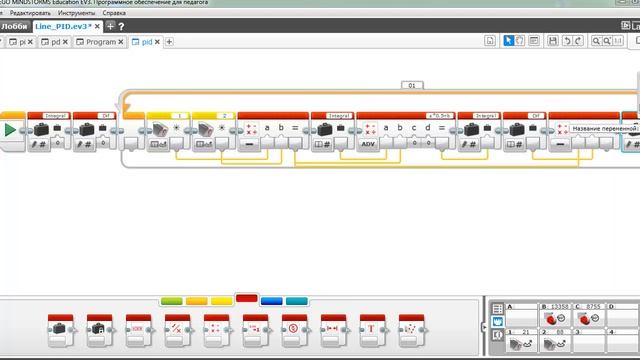
Task: Open the red Data Operations palette
Action: [247, 298]
